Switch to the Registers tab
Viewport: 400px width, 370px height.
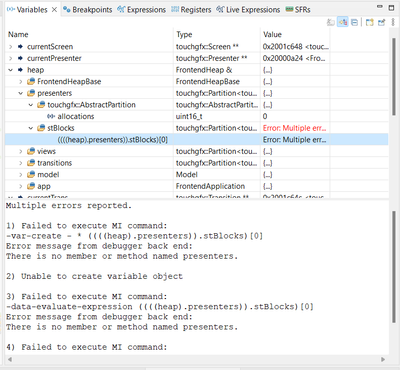tap(191, 10)
